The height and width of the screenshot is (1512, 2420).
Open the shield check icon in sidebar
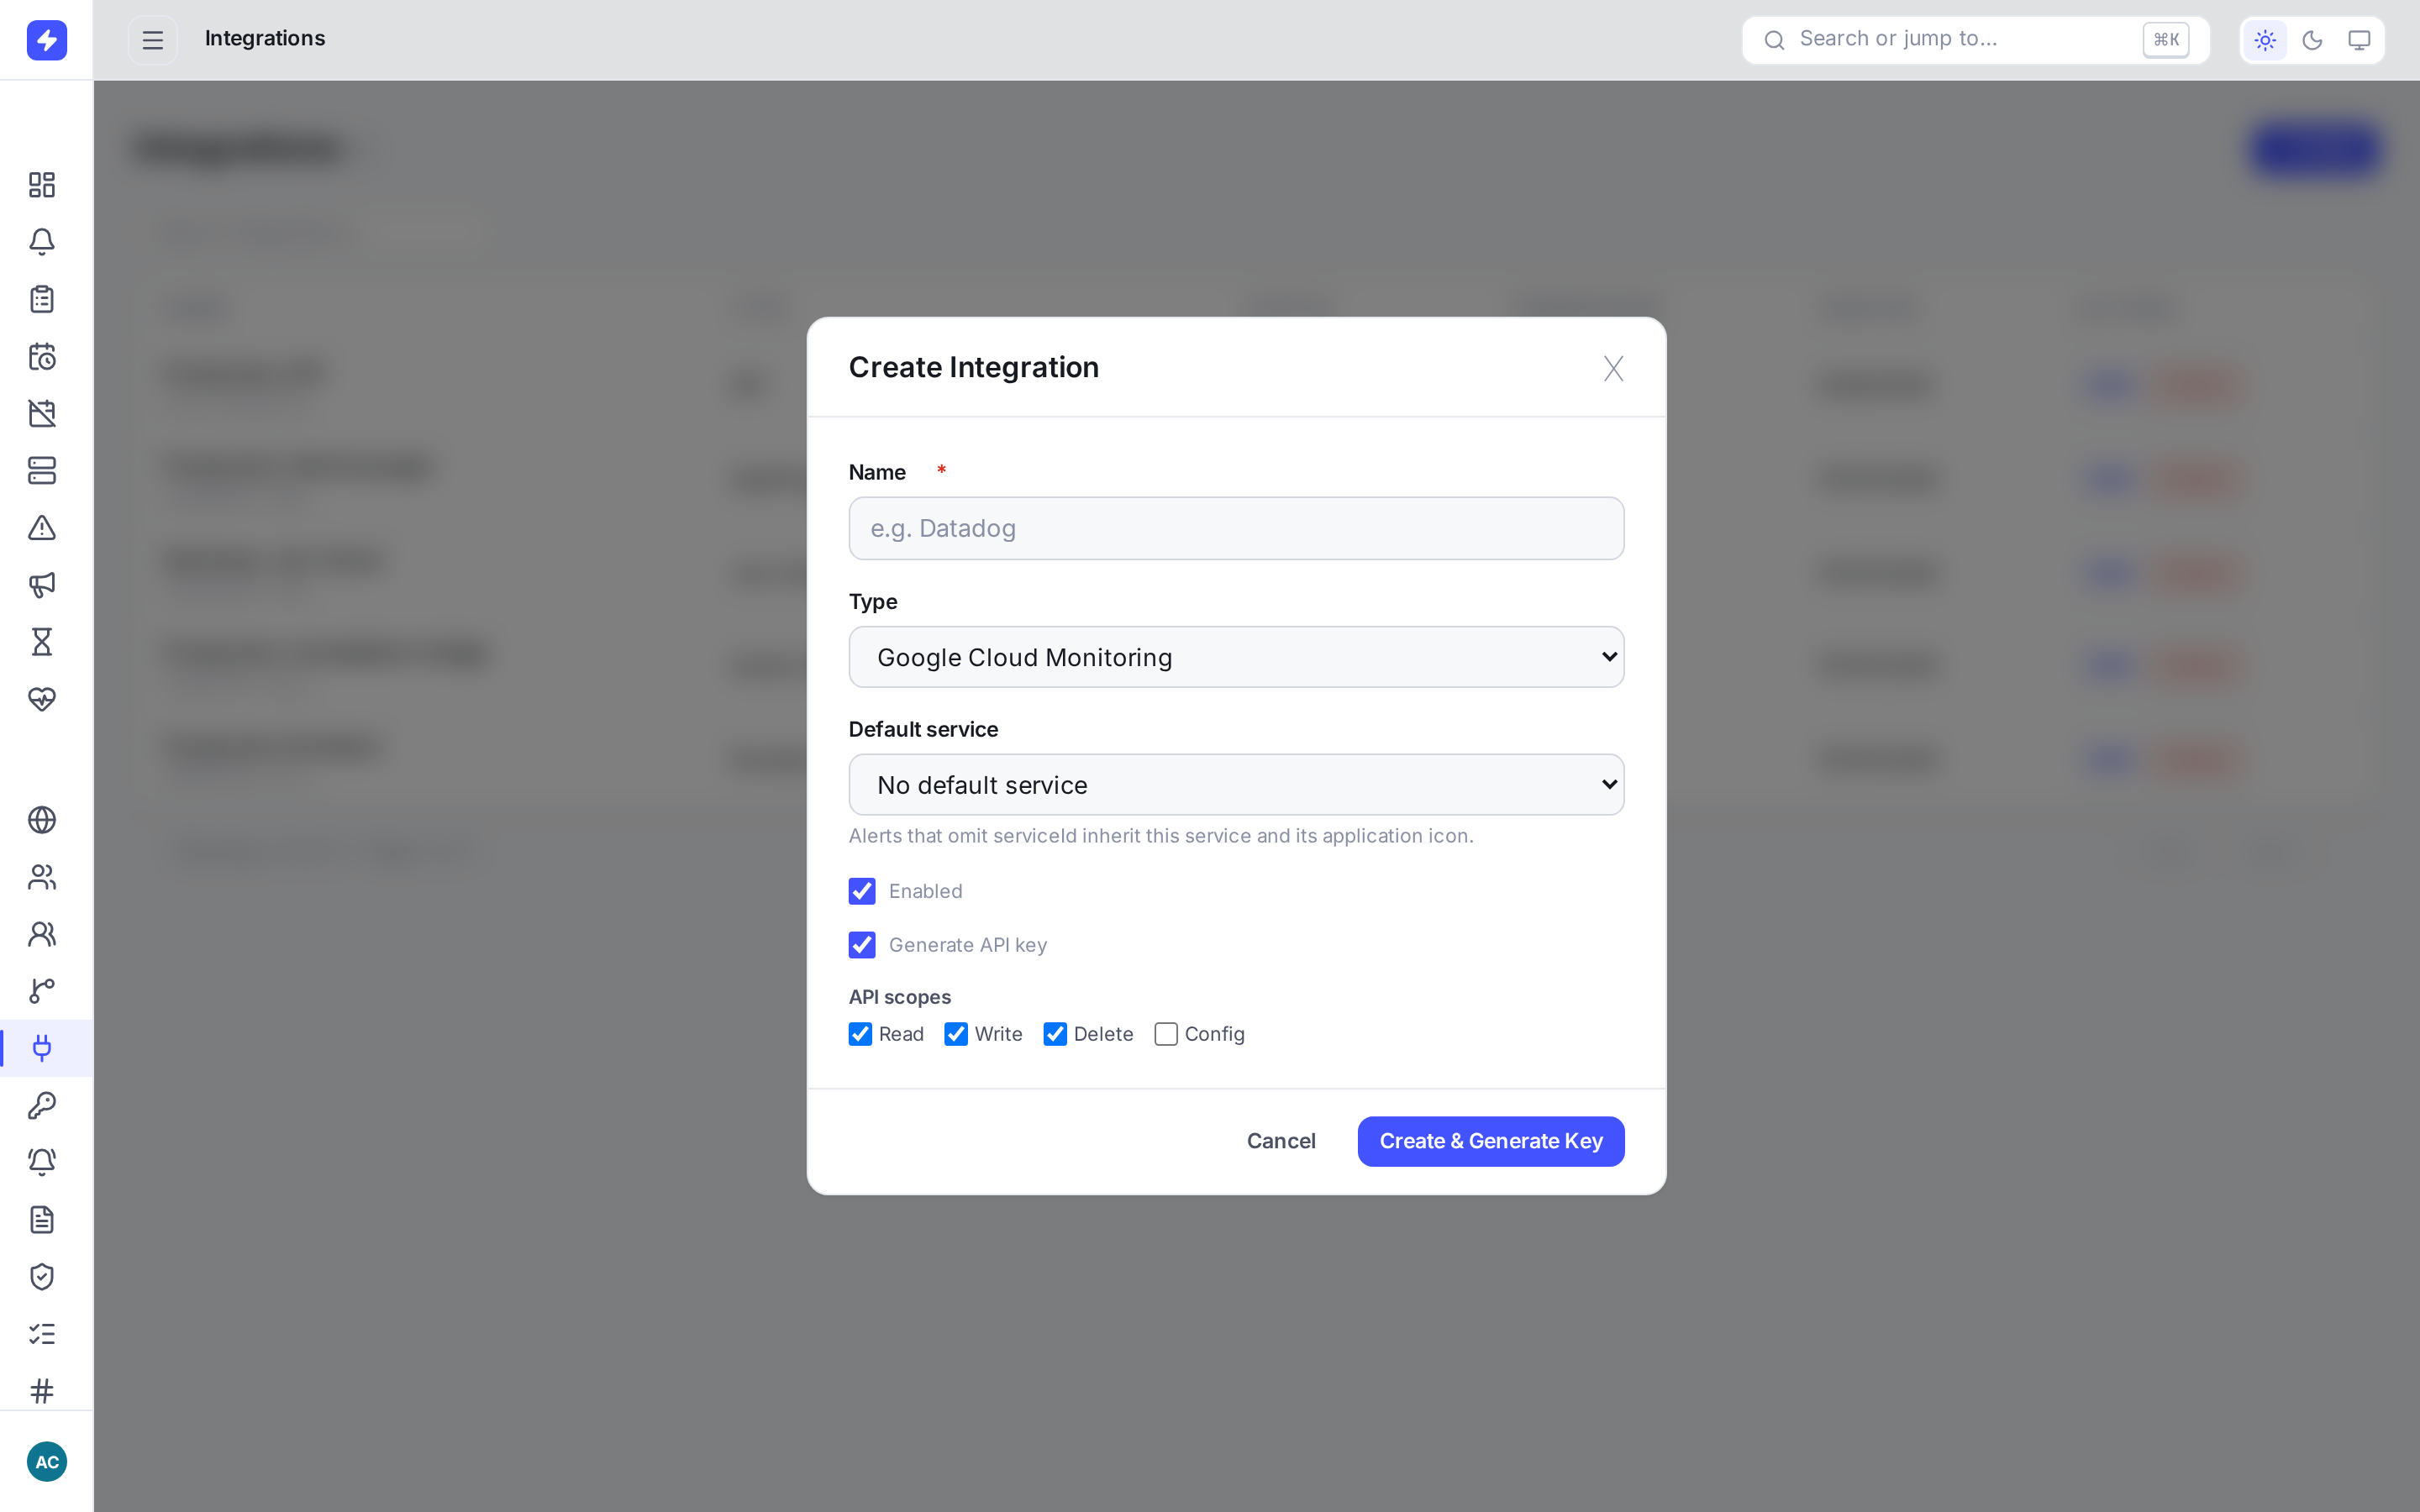tap(42, 1277)
